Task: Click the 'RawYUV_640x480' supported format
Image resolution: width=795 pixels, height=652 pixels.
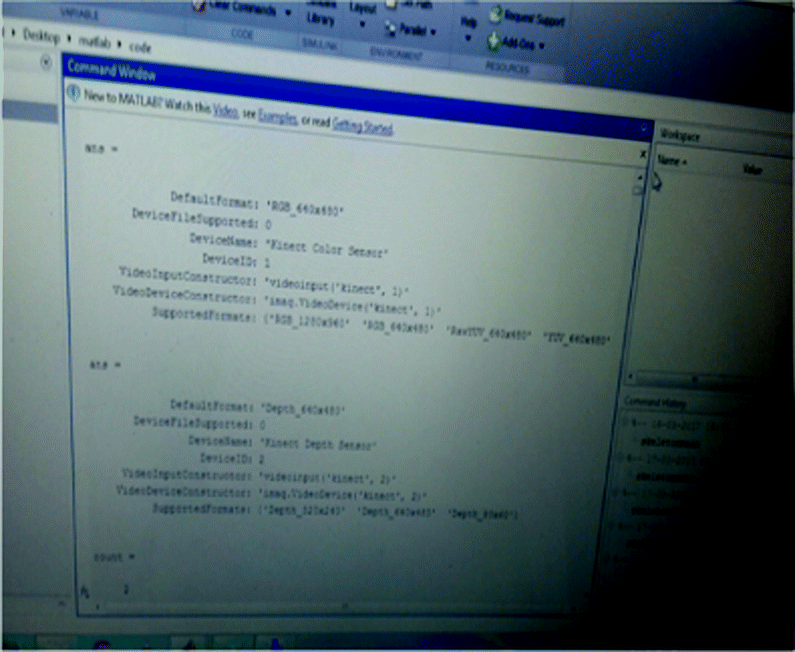Action: pyautogui.click(x=489, y=334)
